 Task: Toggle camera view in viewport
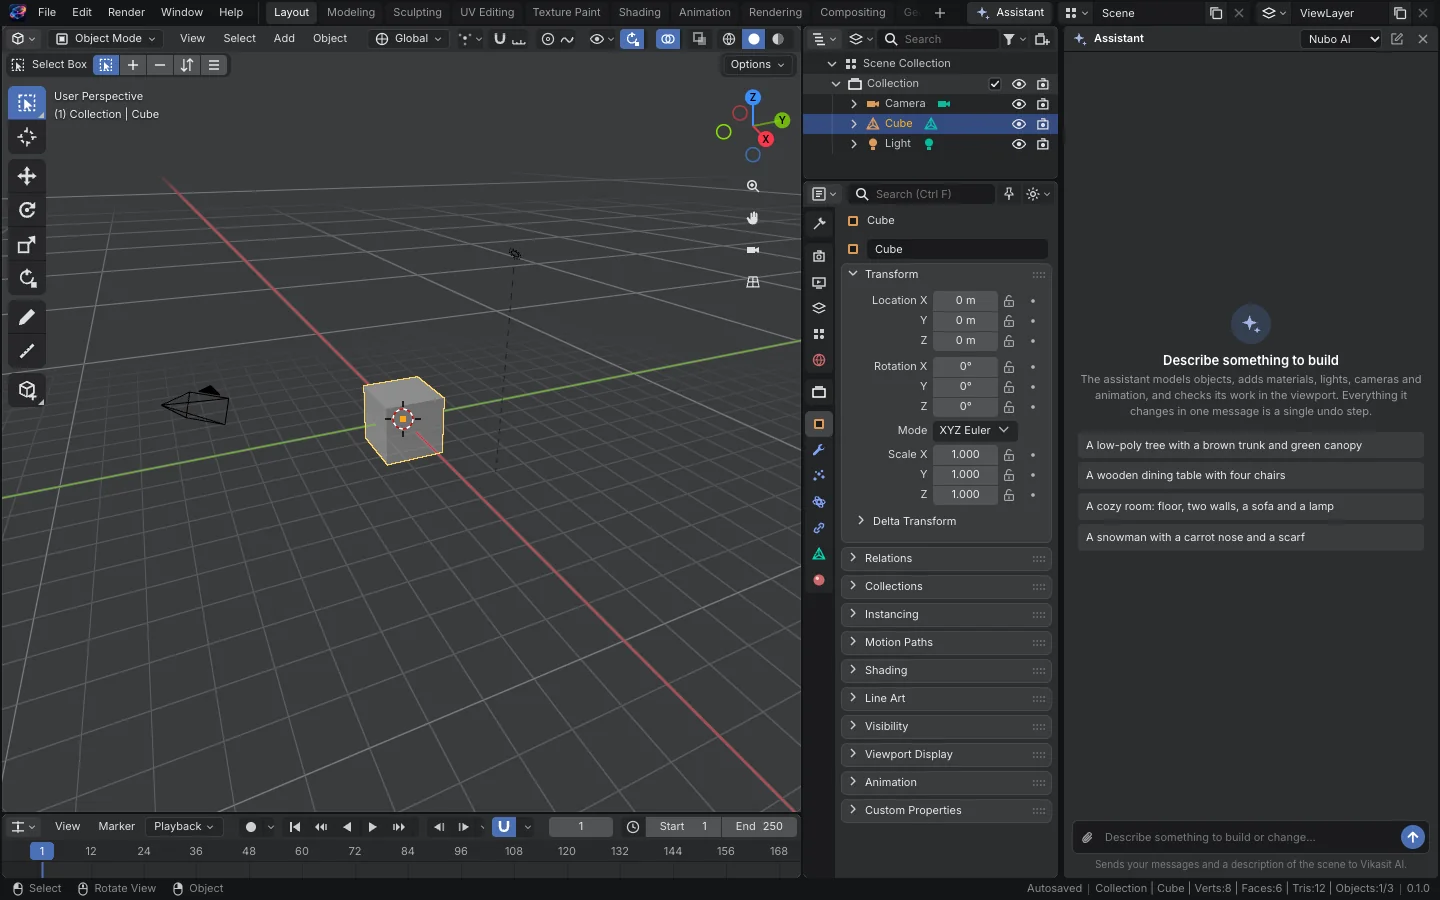tap(753, 250)
